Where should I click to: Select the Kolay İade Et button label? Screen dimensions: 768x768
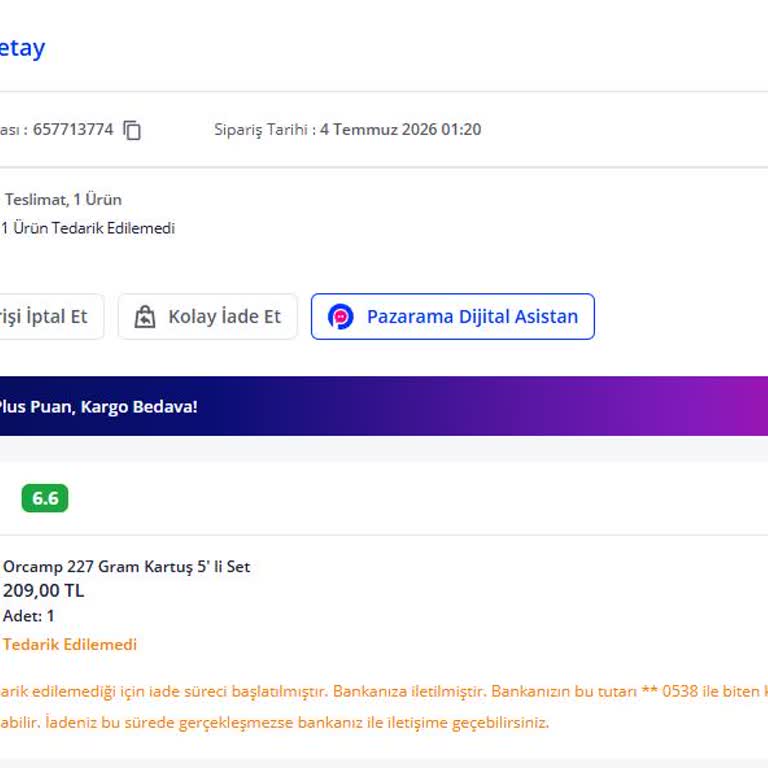pos(224,316)
